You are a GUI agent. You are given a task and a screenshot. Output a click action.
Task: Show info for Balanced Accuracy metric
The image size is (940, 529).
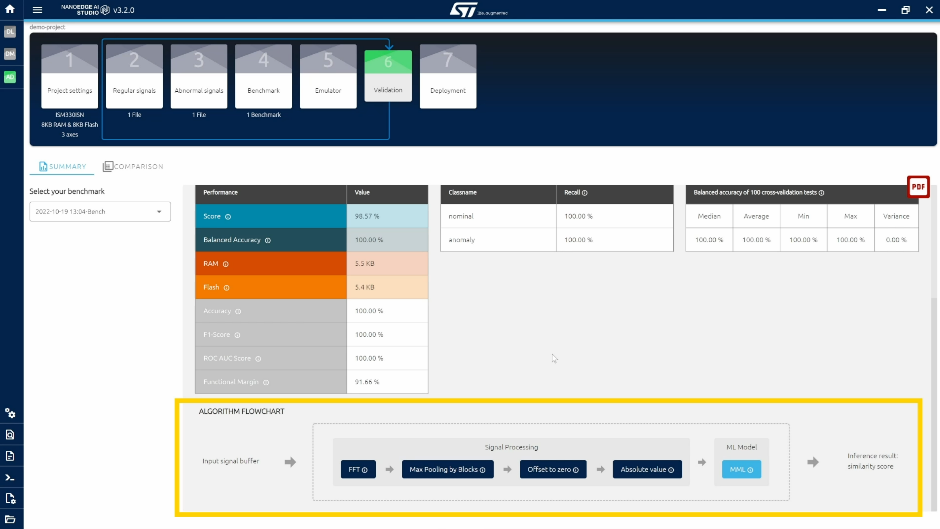coord(268,240)
